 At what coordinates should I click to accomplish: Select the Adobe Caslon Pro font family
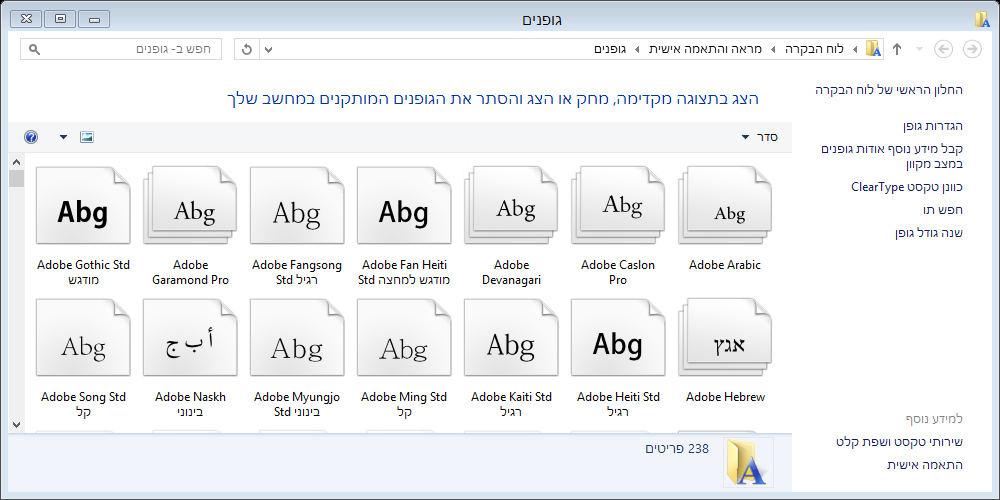[618, 208]
